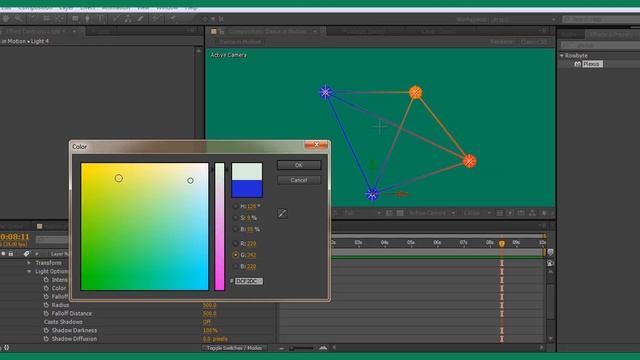Viewport: 640px width, 360px height.
Task: Click the lock column icon in timeline header
Action: tap(11, 254)
